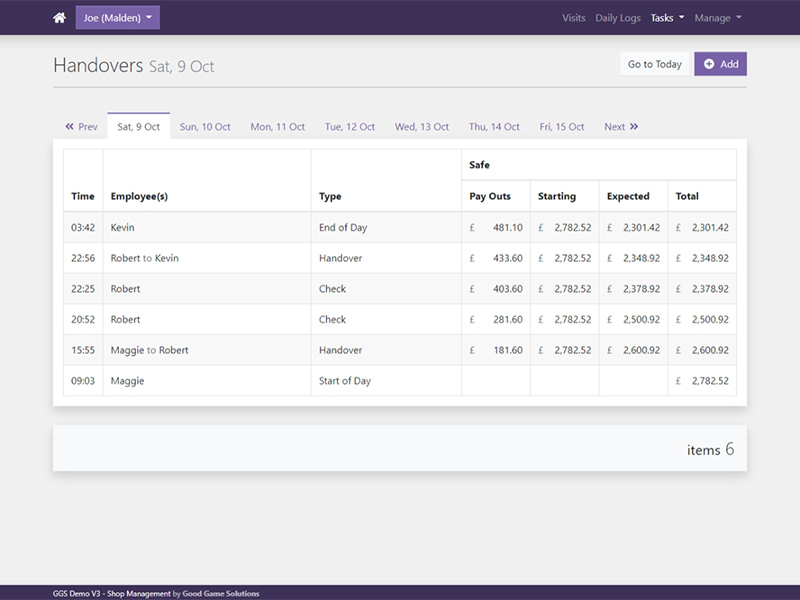The width and height of the screenshot is (800, 600).
Task: Go to the previous week with Prev
Action: (x=81, y=127)
